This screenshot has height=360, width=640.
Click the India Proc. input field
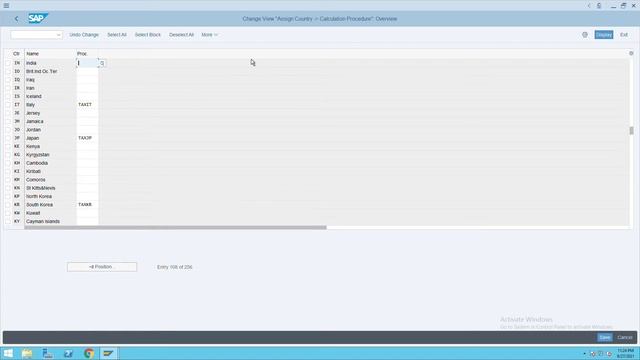(x=88, y=63)
